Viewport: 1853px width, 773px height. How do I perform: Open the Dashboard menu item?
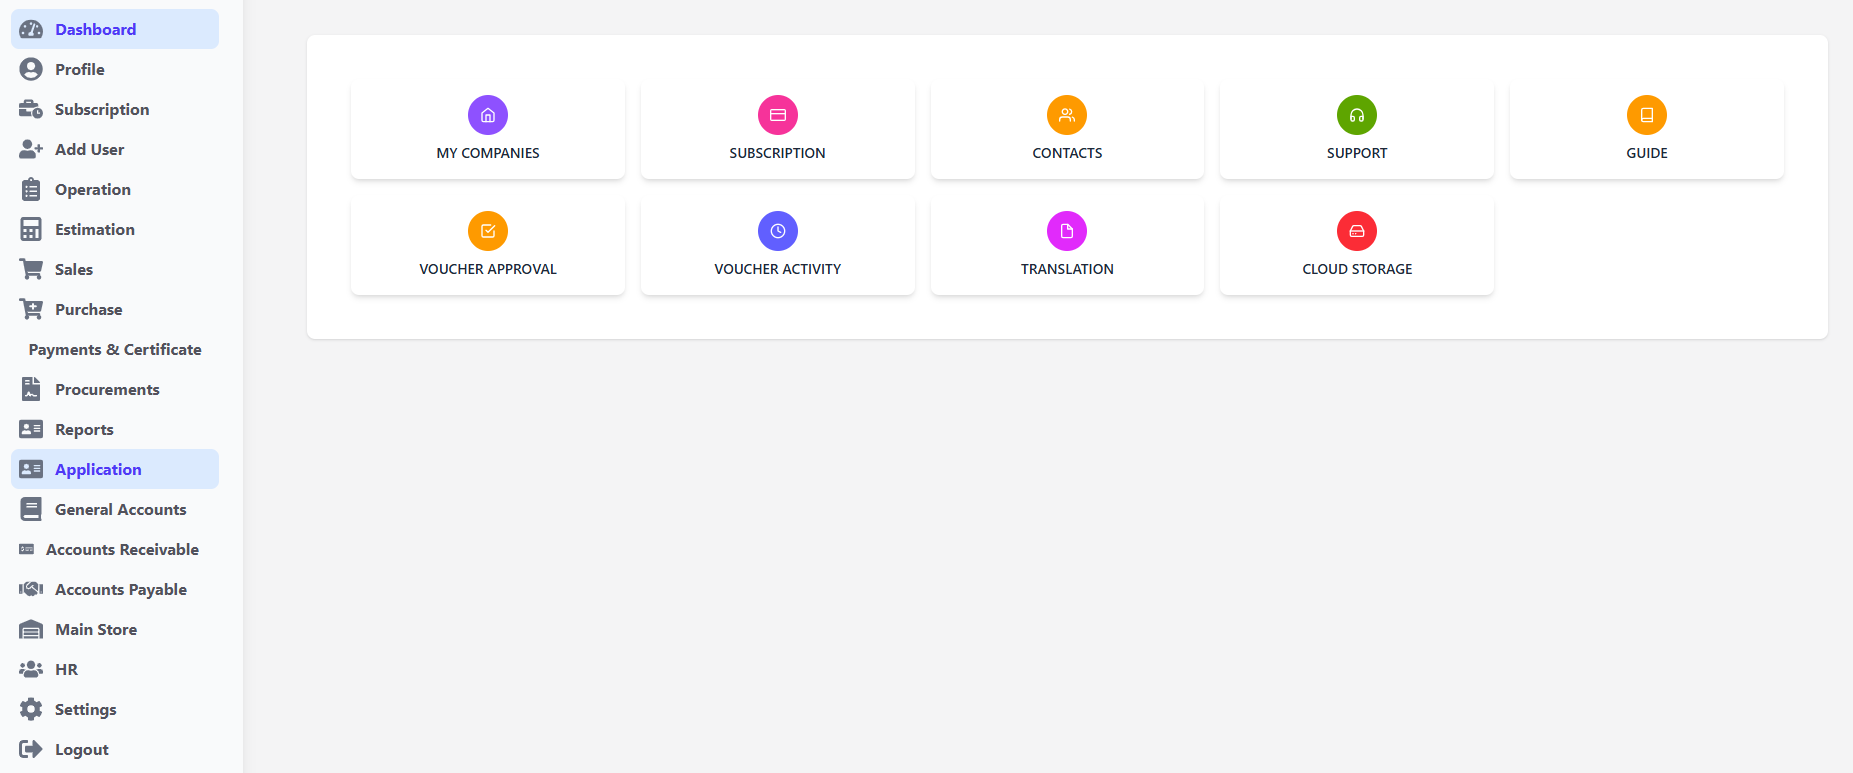coord(95,29)
